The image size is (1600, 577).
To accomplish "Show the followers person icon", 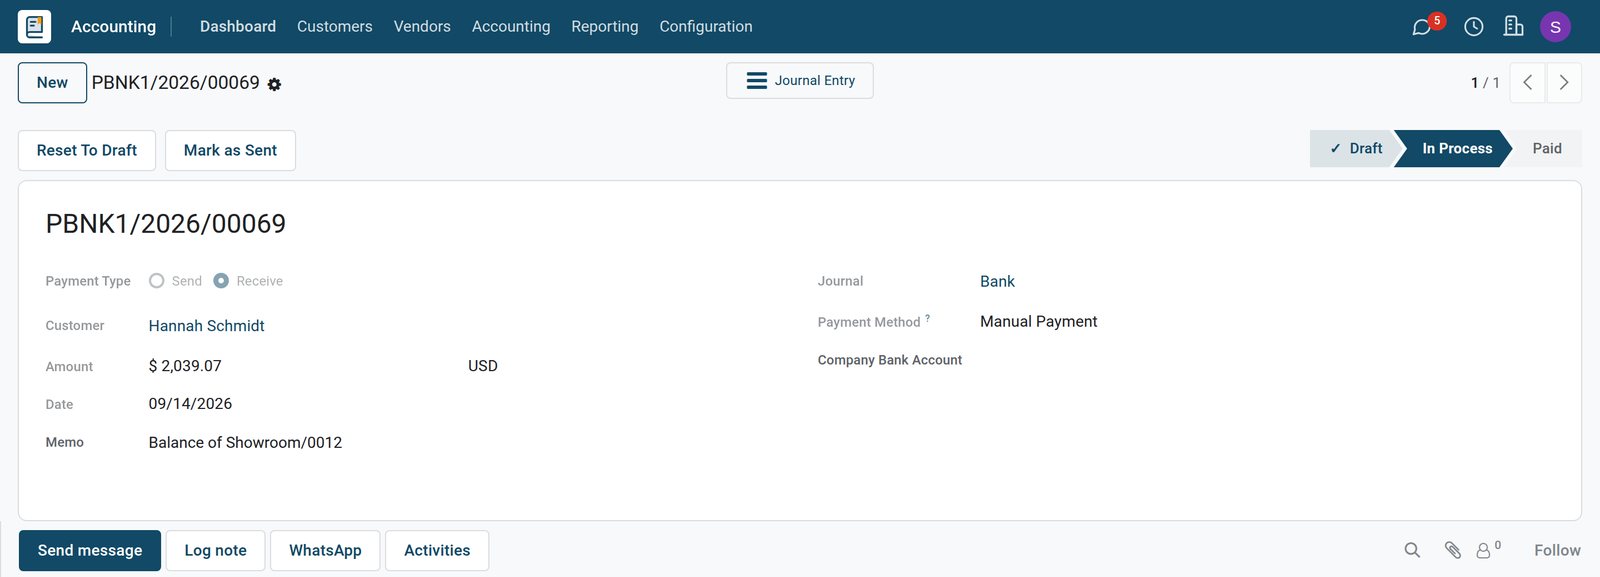I will click(1484, 551).
